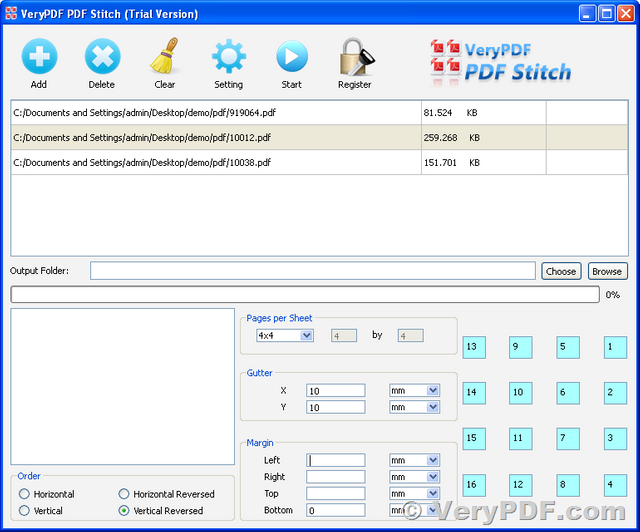Image resolution: width=640 pixels, height=532 pixels.
Task: Select the Vertical Reversed radio button
Action: [x=124, y=511]
